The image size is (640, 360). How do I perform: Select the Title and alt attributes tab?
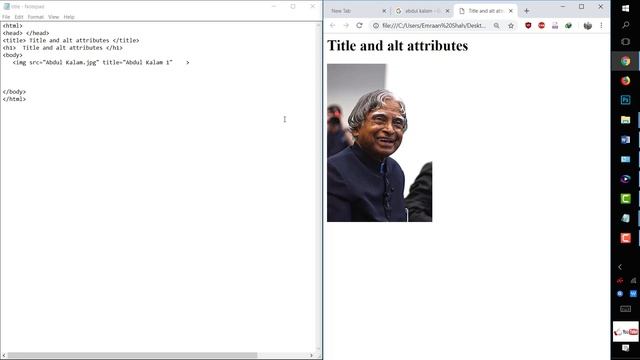click(484, 11)
